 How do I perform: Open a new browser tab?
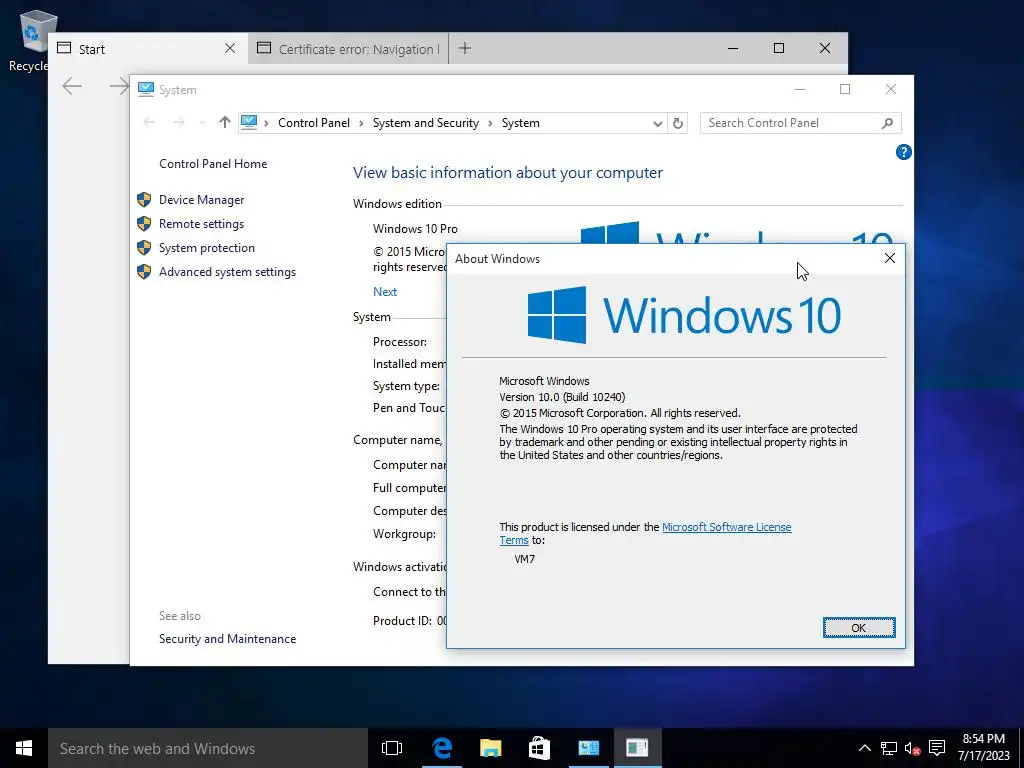click(465, 48)
